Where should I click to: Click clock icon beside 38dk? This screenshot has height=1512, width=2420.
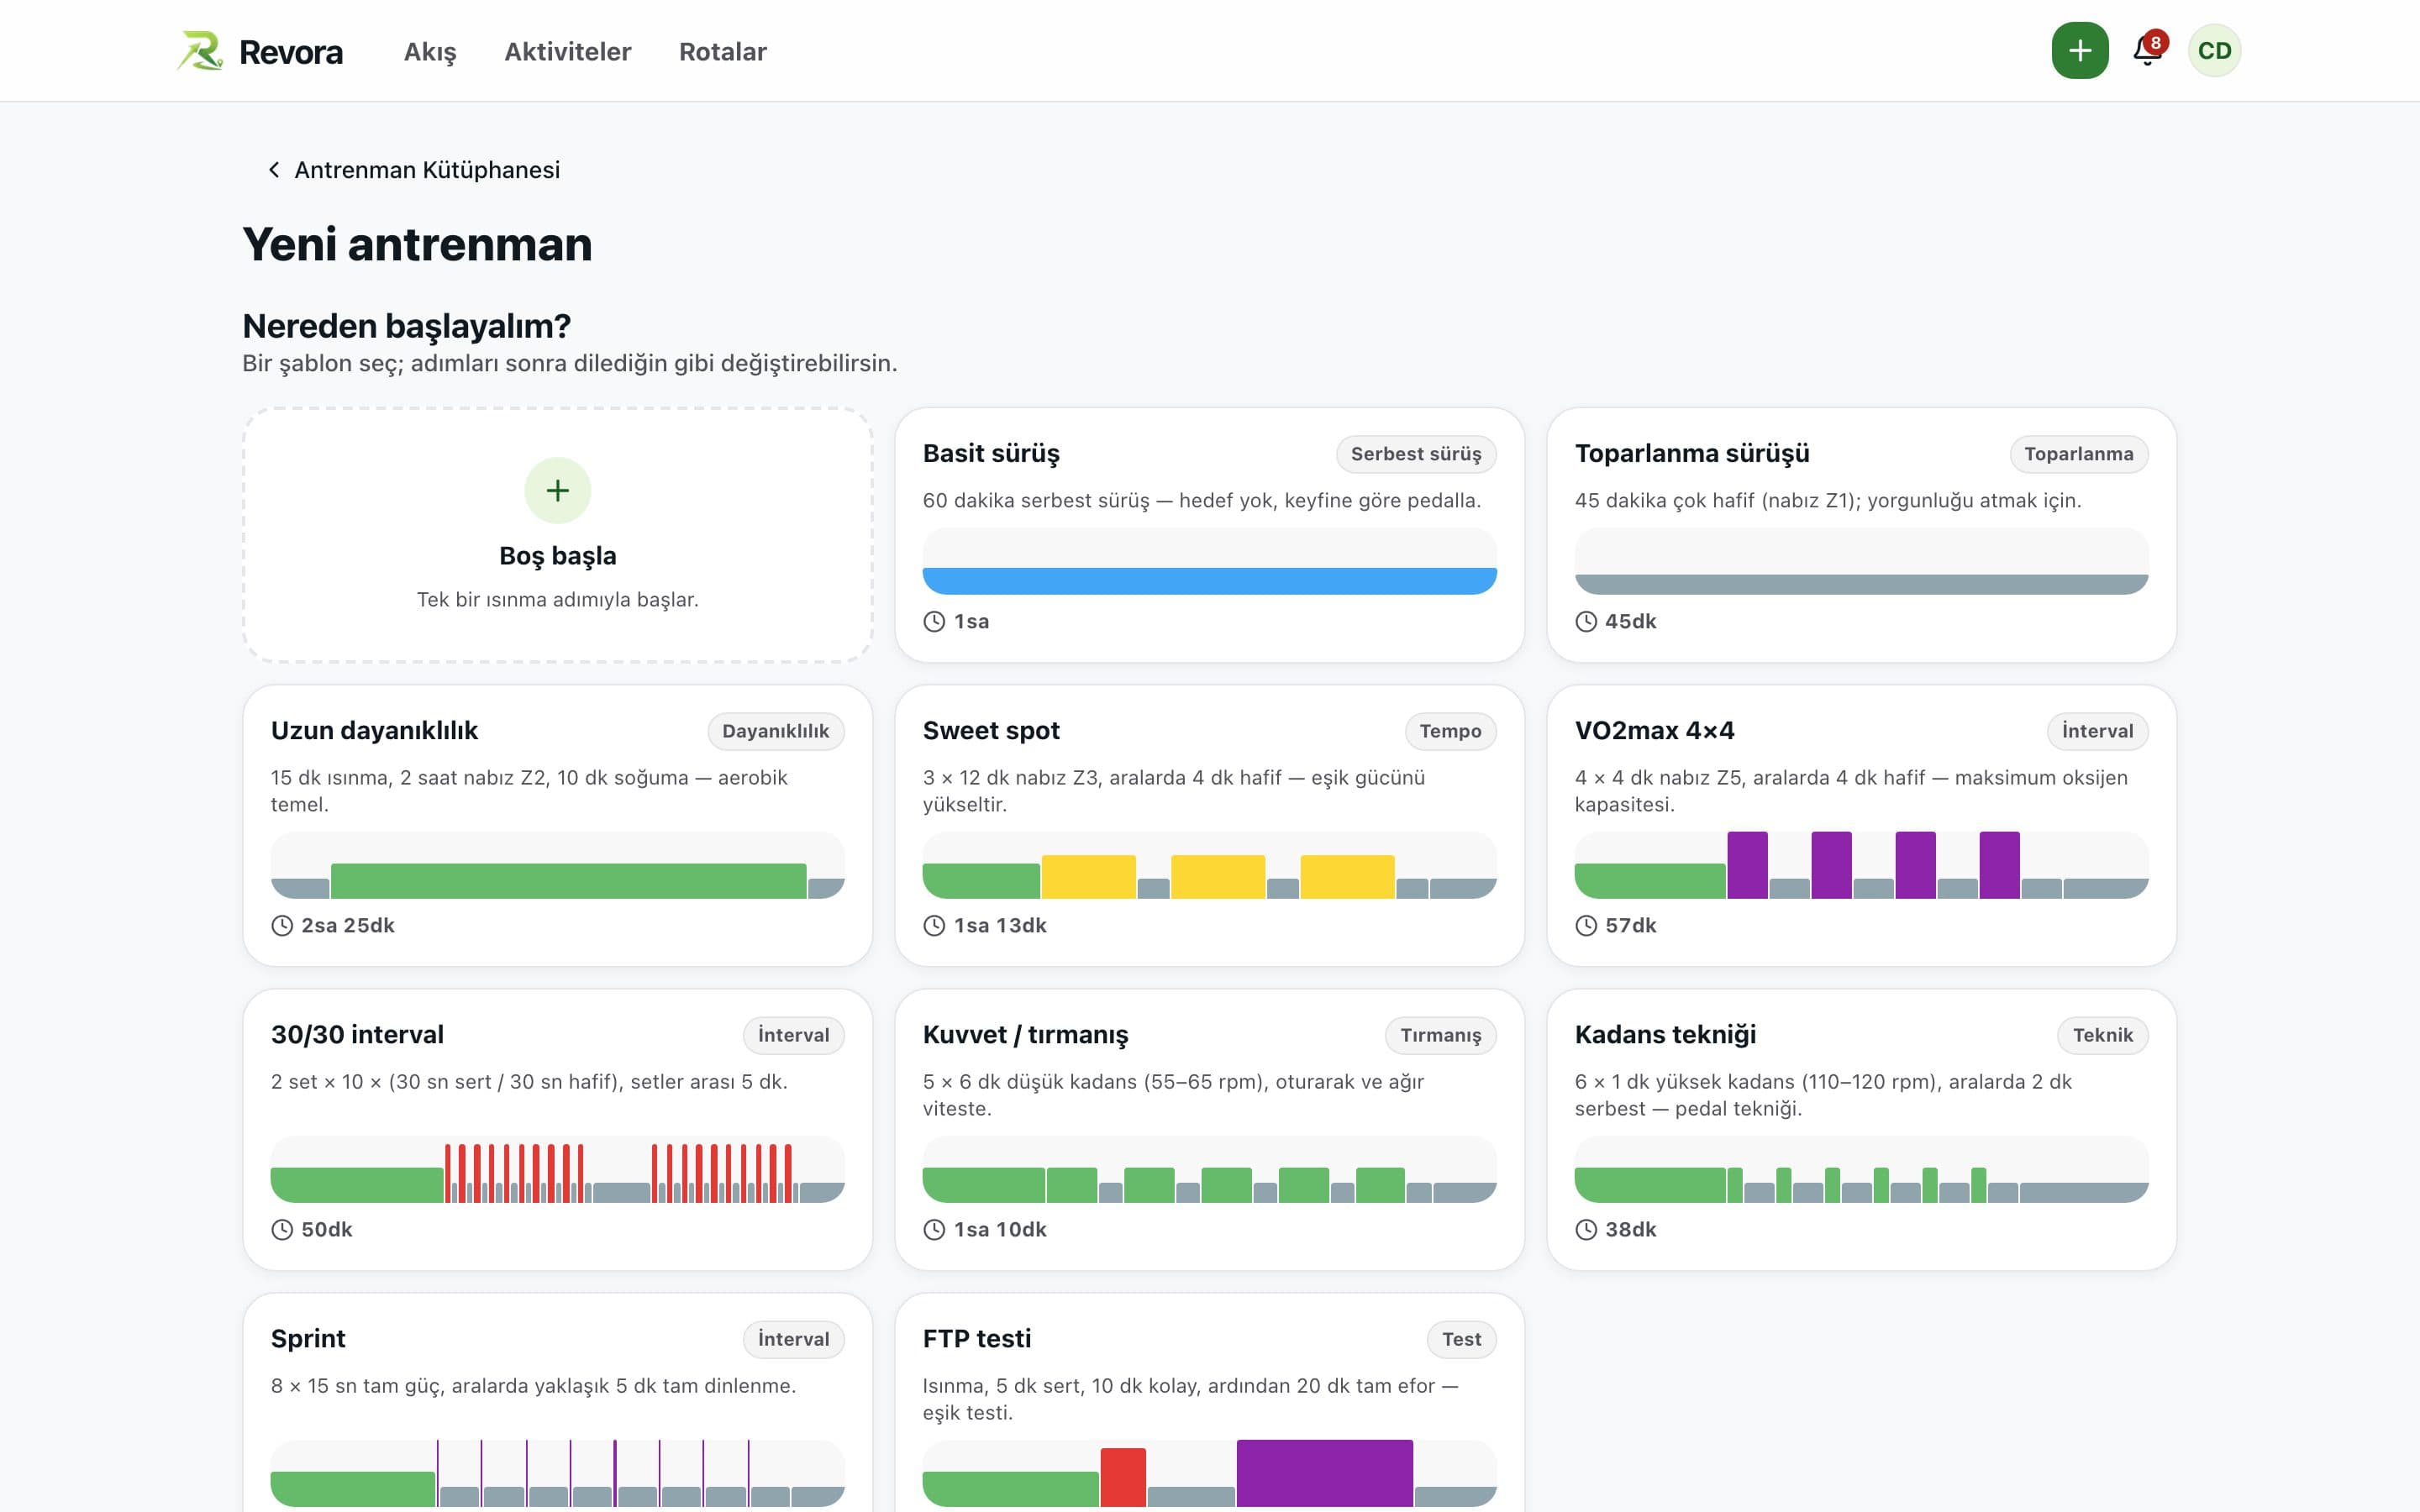click(x=1586, y=1229)
